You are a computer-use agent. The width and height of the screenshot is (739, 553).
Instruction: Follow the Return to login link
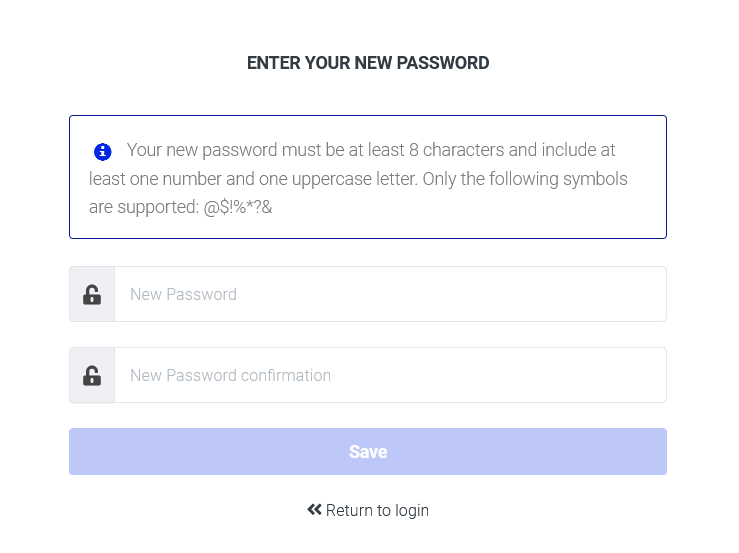[368, 510]
